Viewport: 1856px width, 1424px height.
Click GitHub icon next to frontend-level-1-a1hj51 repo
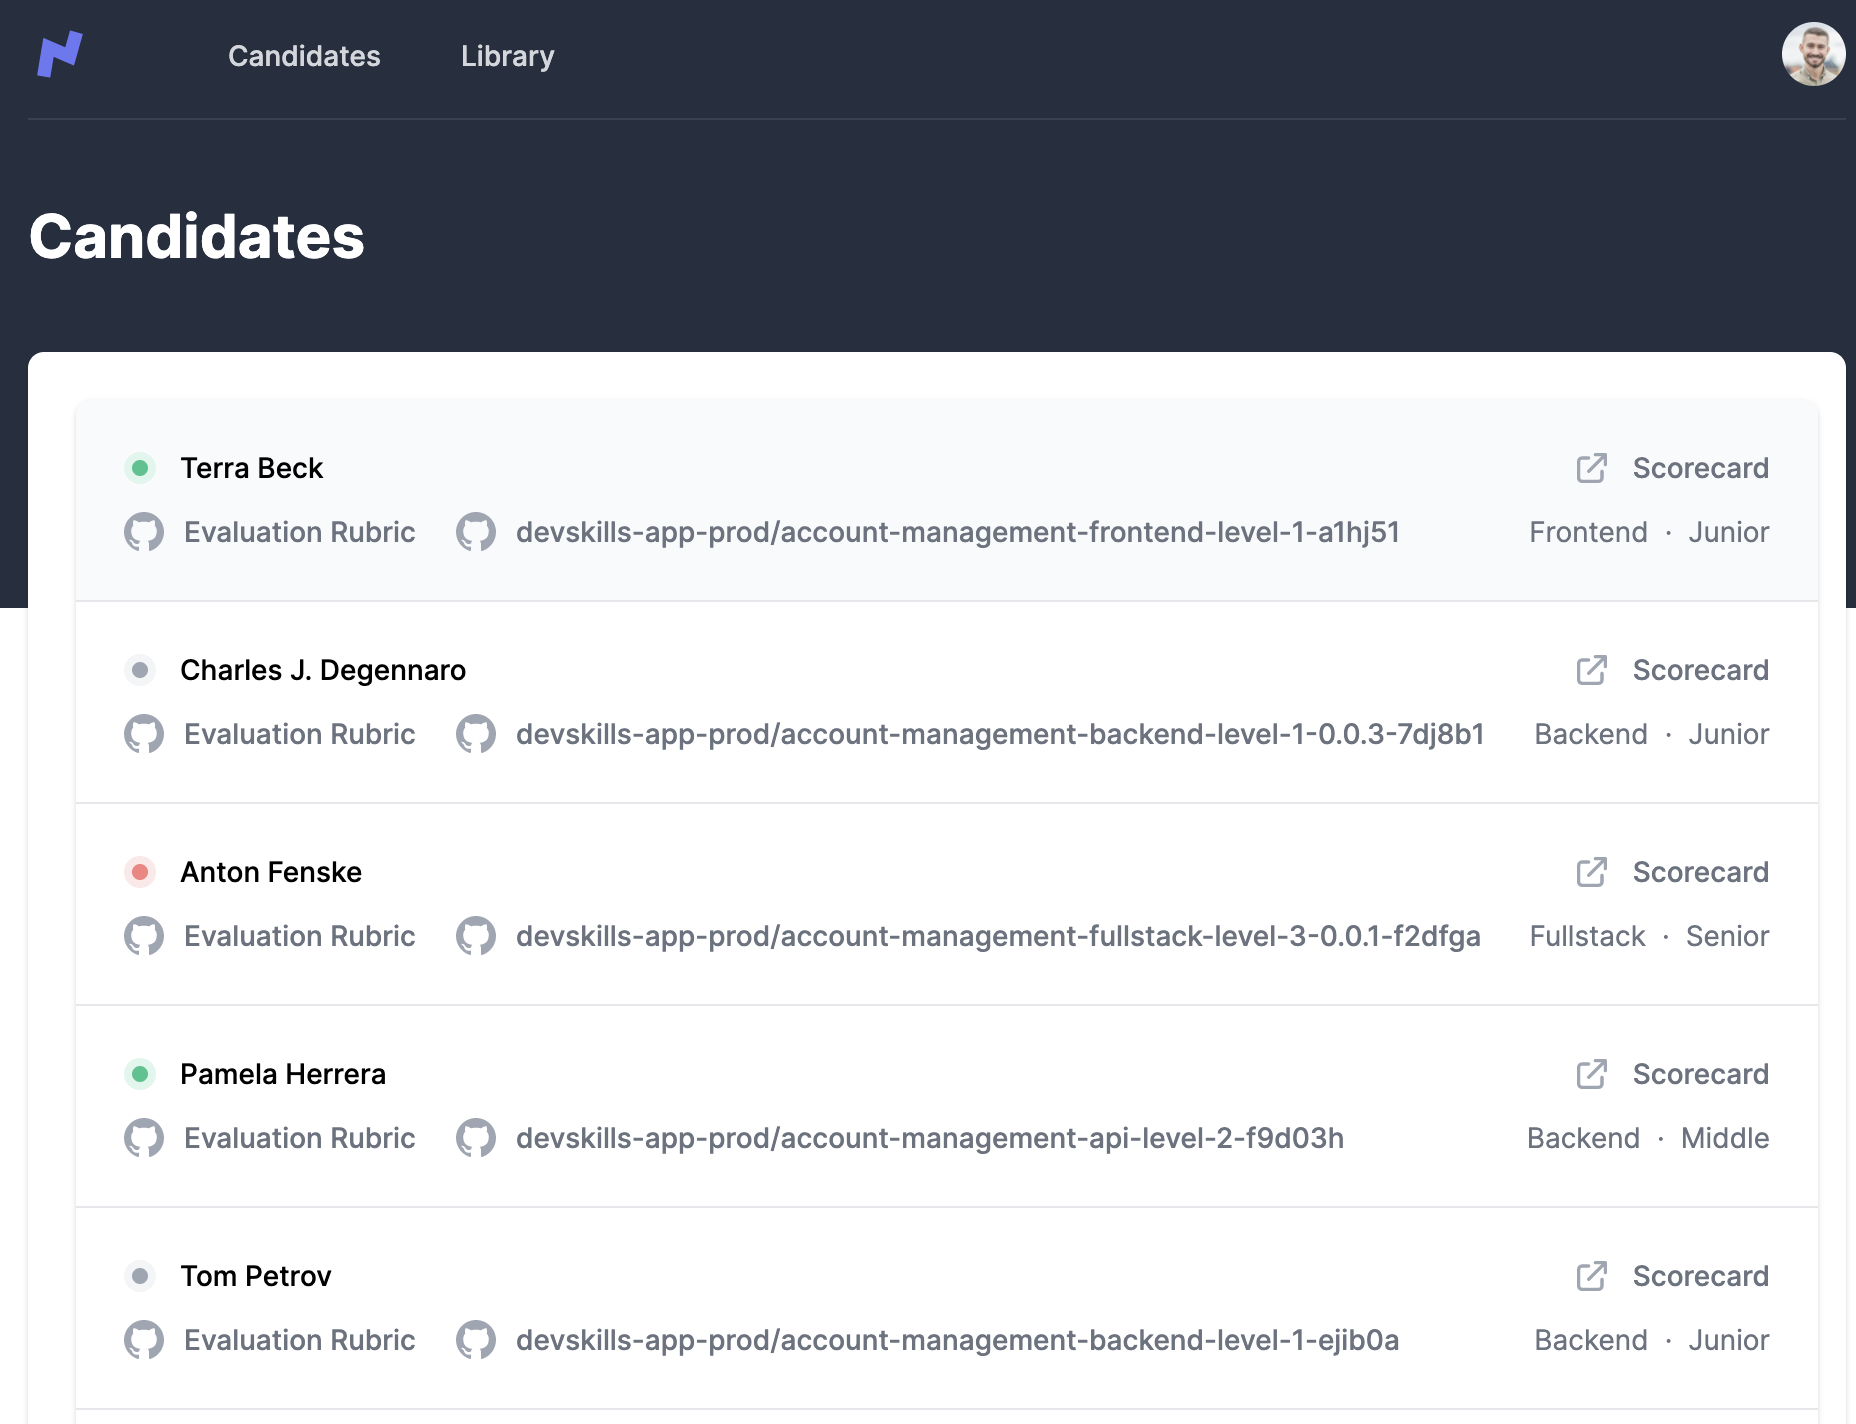point(476,532)
